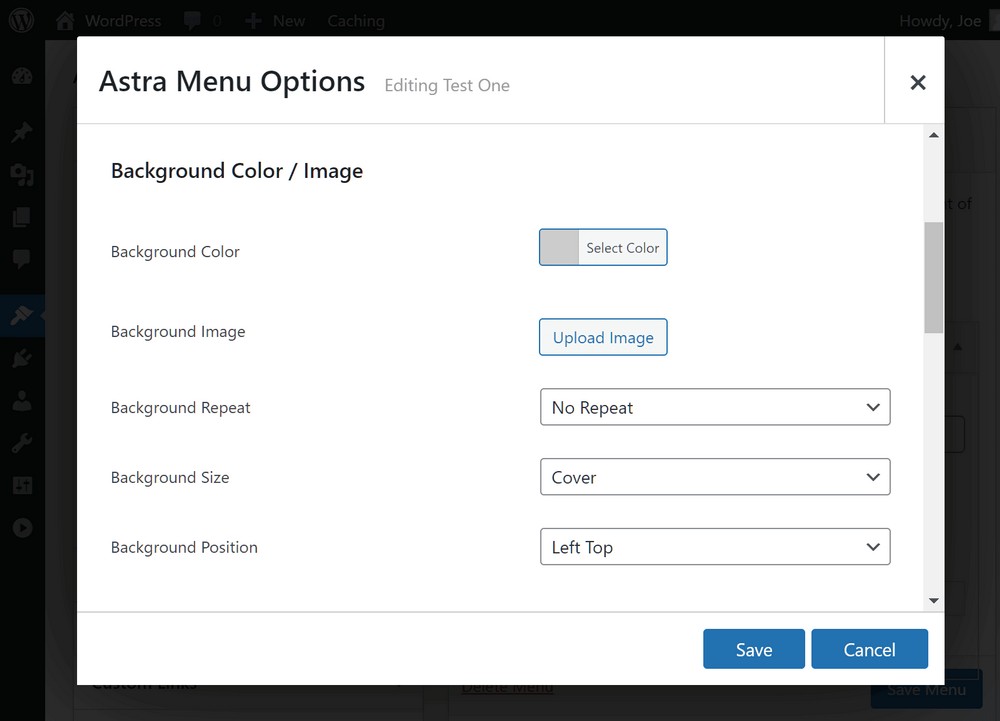This screenshot has height=721, width=1000.
Task: Open the Media library sidebar icon
Action: click(x=22, y=176)
